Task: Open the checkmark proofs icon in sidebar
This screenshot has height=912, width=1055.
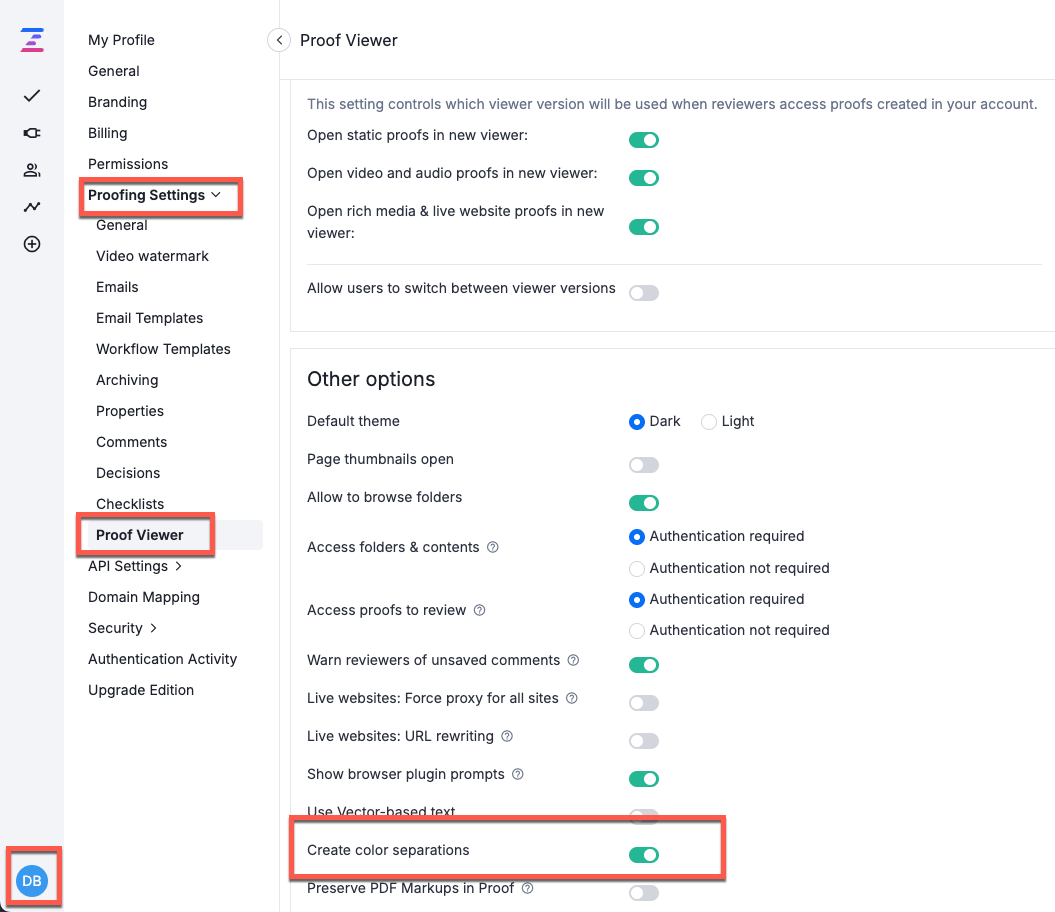Action: click(32, 96)
